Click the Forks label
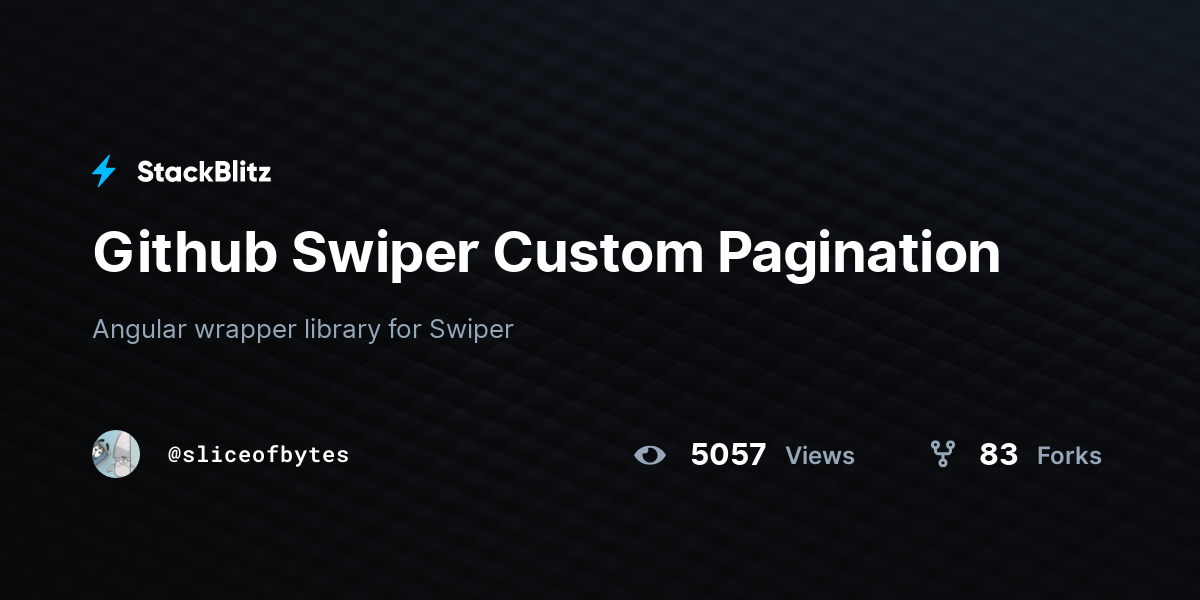 click(x=1069, y=456)
